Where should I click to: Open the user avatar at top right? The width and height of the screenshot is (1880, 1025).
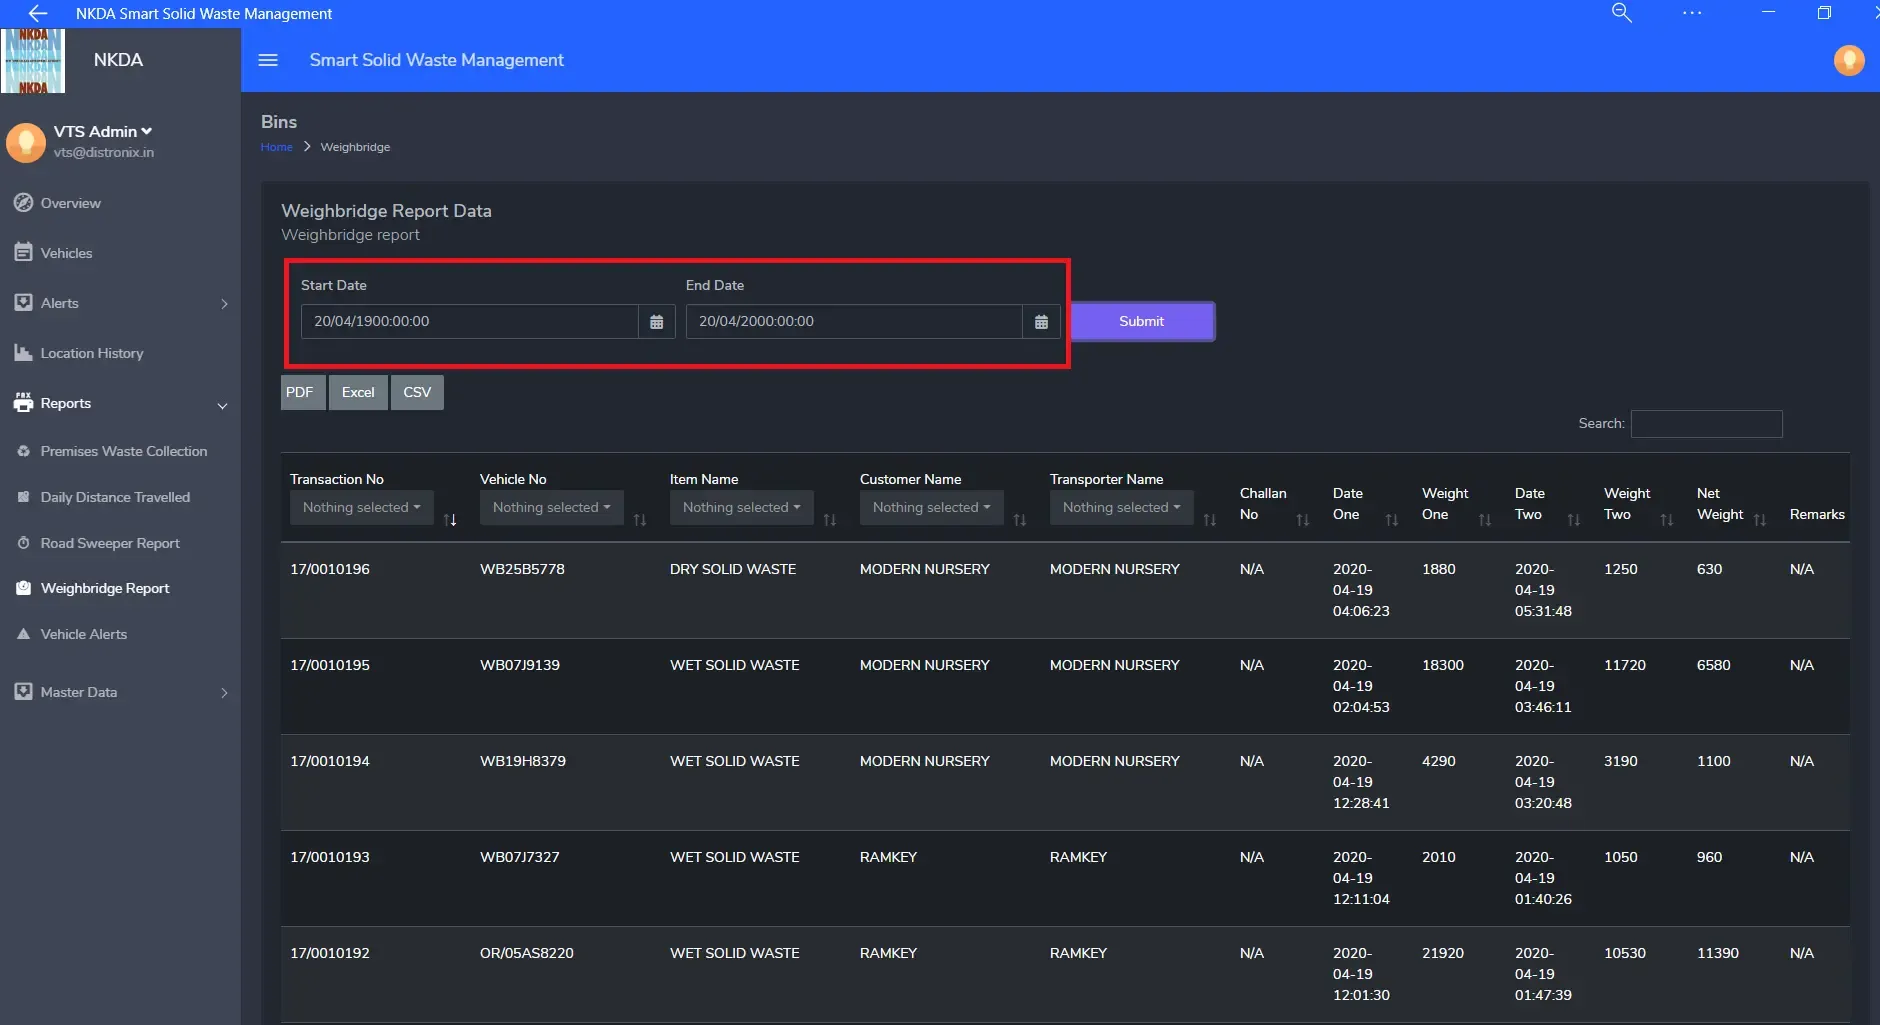(x=1848, y=60)
